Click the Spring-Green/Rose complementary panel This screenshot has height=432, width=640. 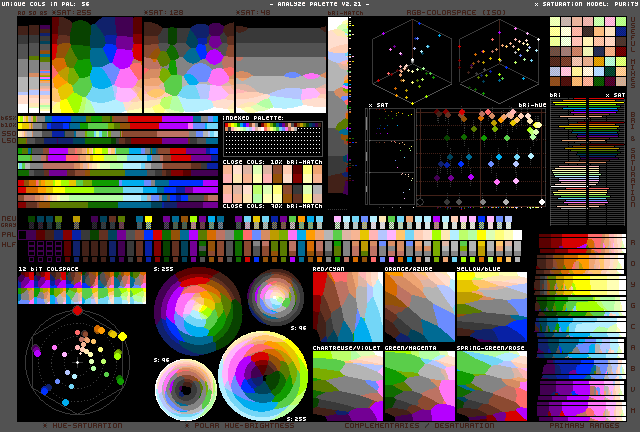491,386
